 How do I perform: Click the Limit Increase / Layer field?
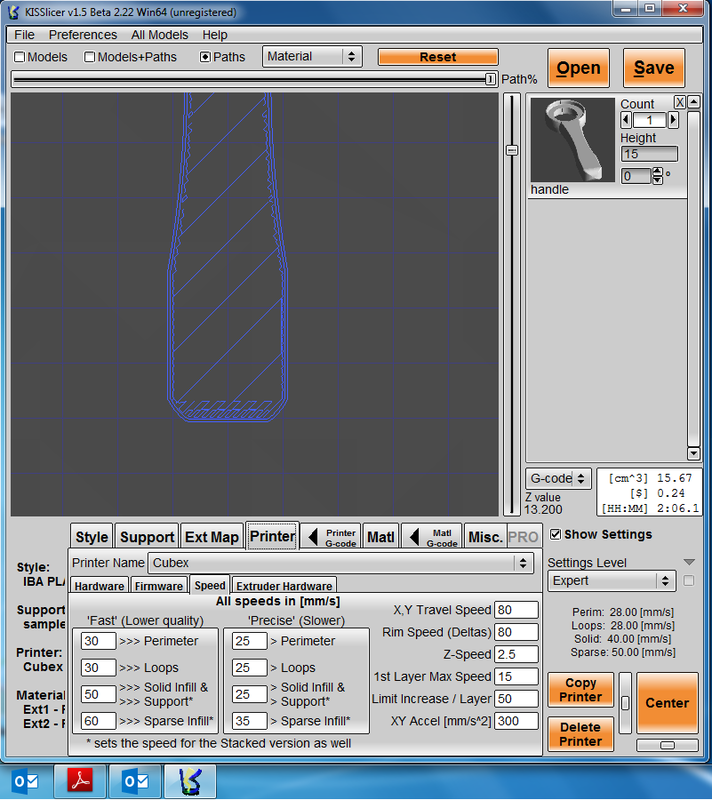pyautogui.click(x=516, y=698)
